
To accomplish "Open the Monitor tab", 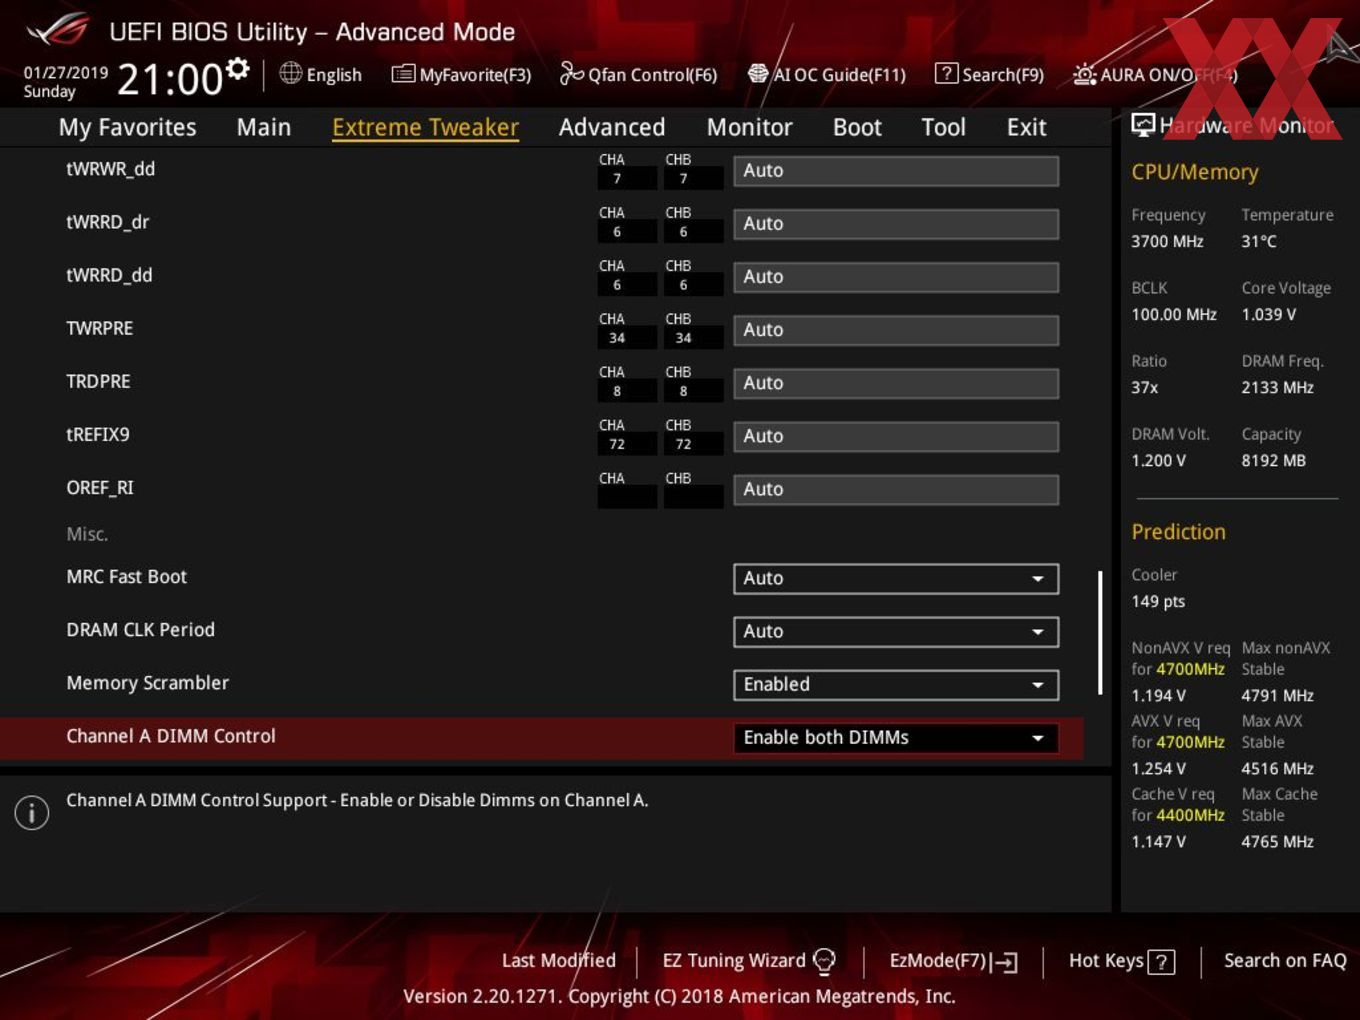I will 749,127.
